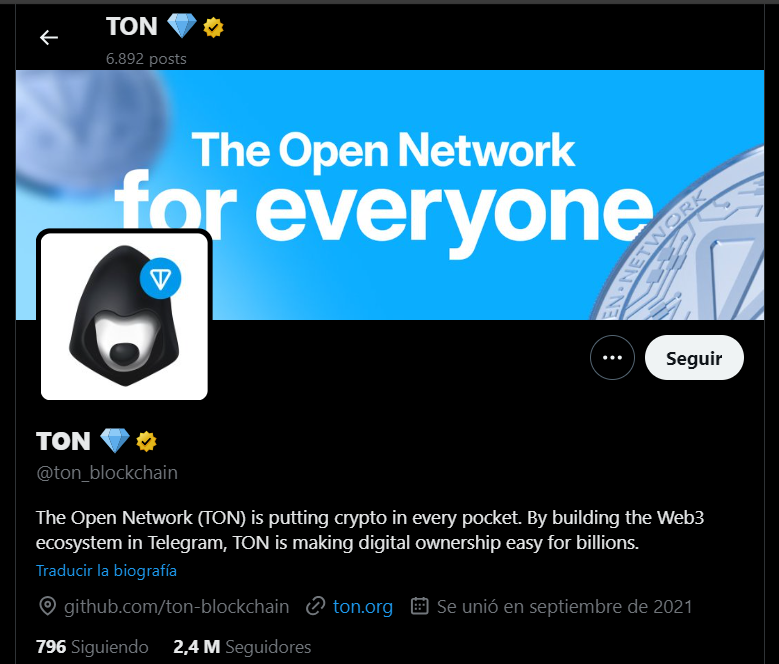The width and height of the screenshot is (779, 664).
Task: Click the chain link icon before ton.org
Action: click(315, 606)
